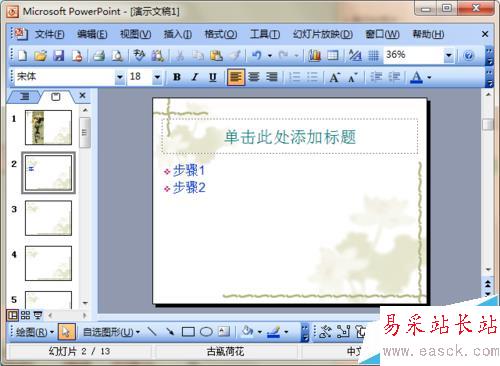500x366 pixels.
Task: Toggle Underline formatting
Action: [213, 77]
